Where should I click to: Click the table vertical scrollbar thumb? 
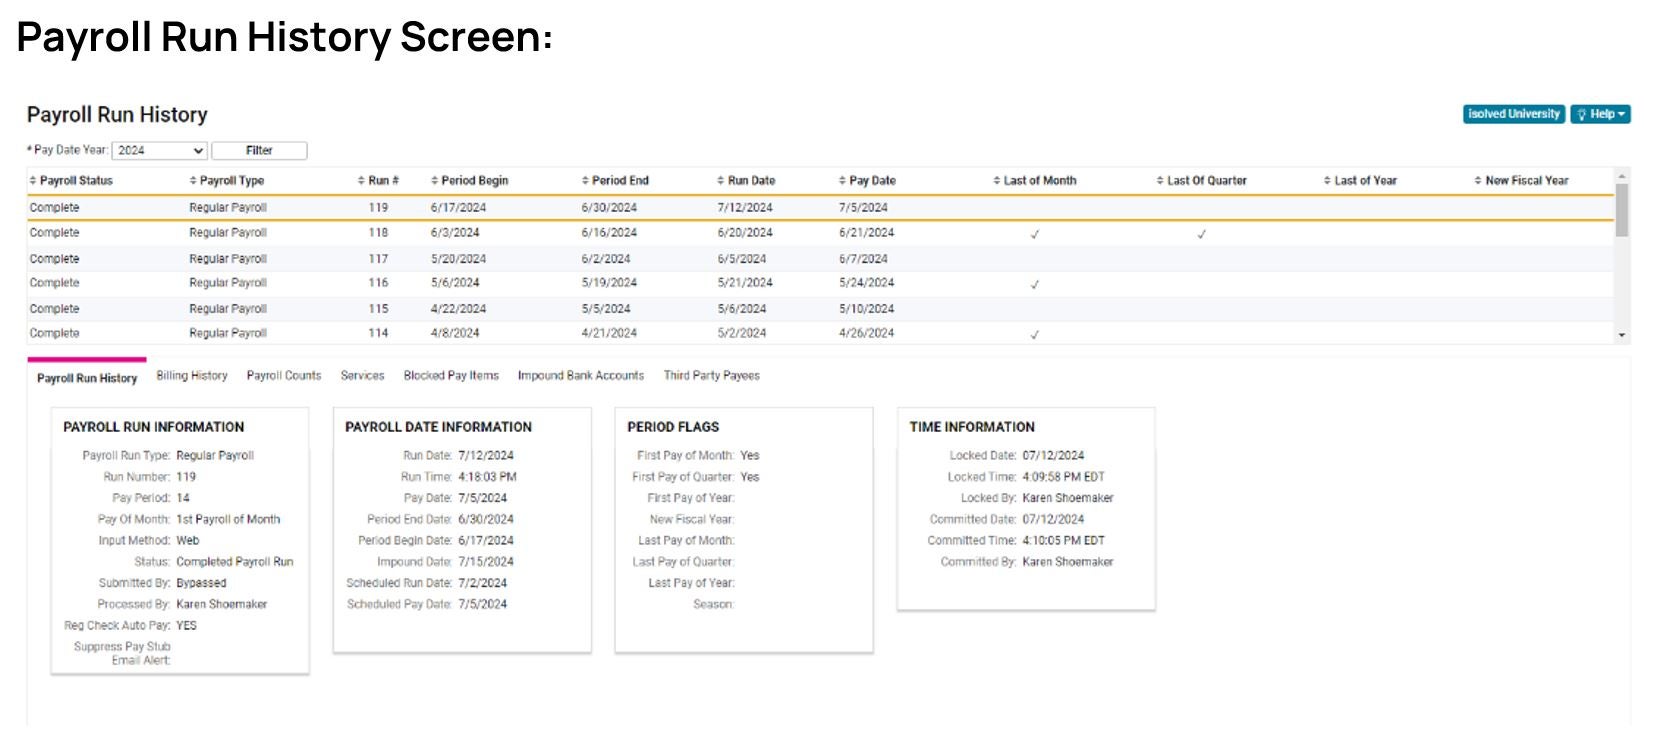1622,210
